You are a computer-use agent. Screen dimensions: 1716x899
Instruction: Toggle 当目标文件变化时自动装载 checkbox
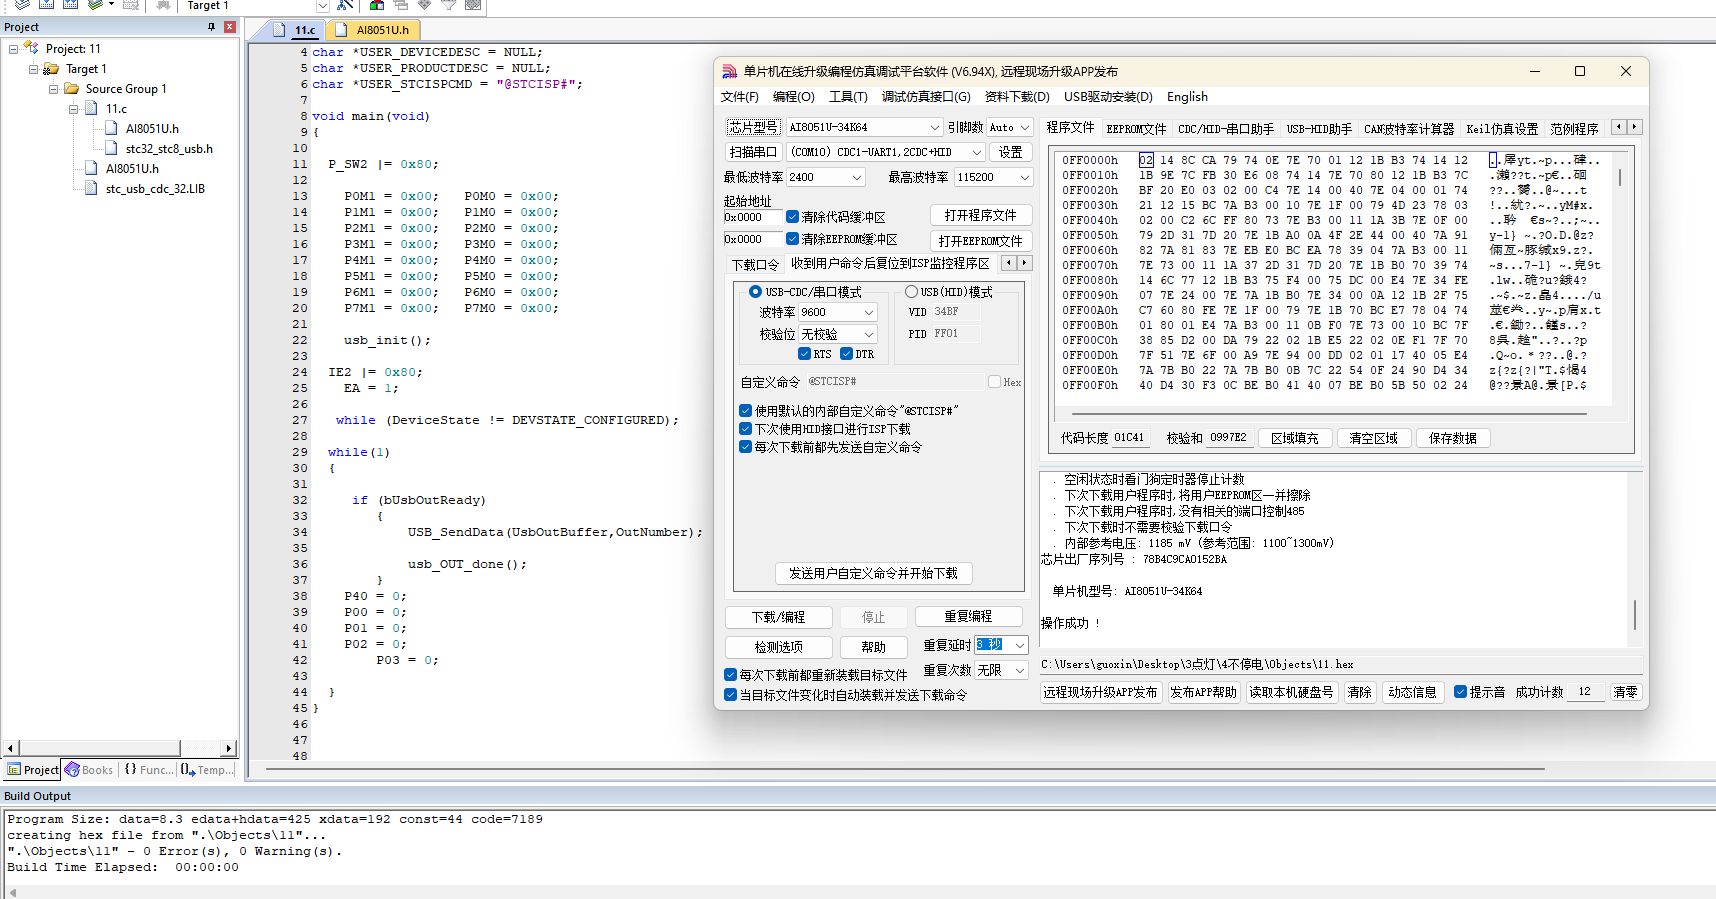(730, 695)
